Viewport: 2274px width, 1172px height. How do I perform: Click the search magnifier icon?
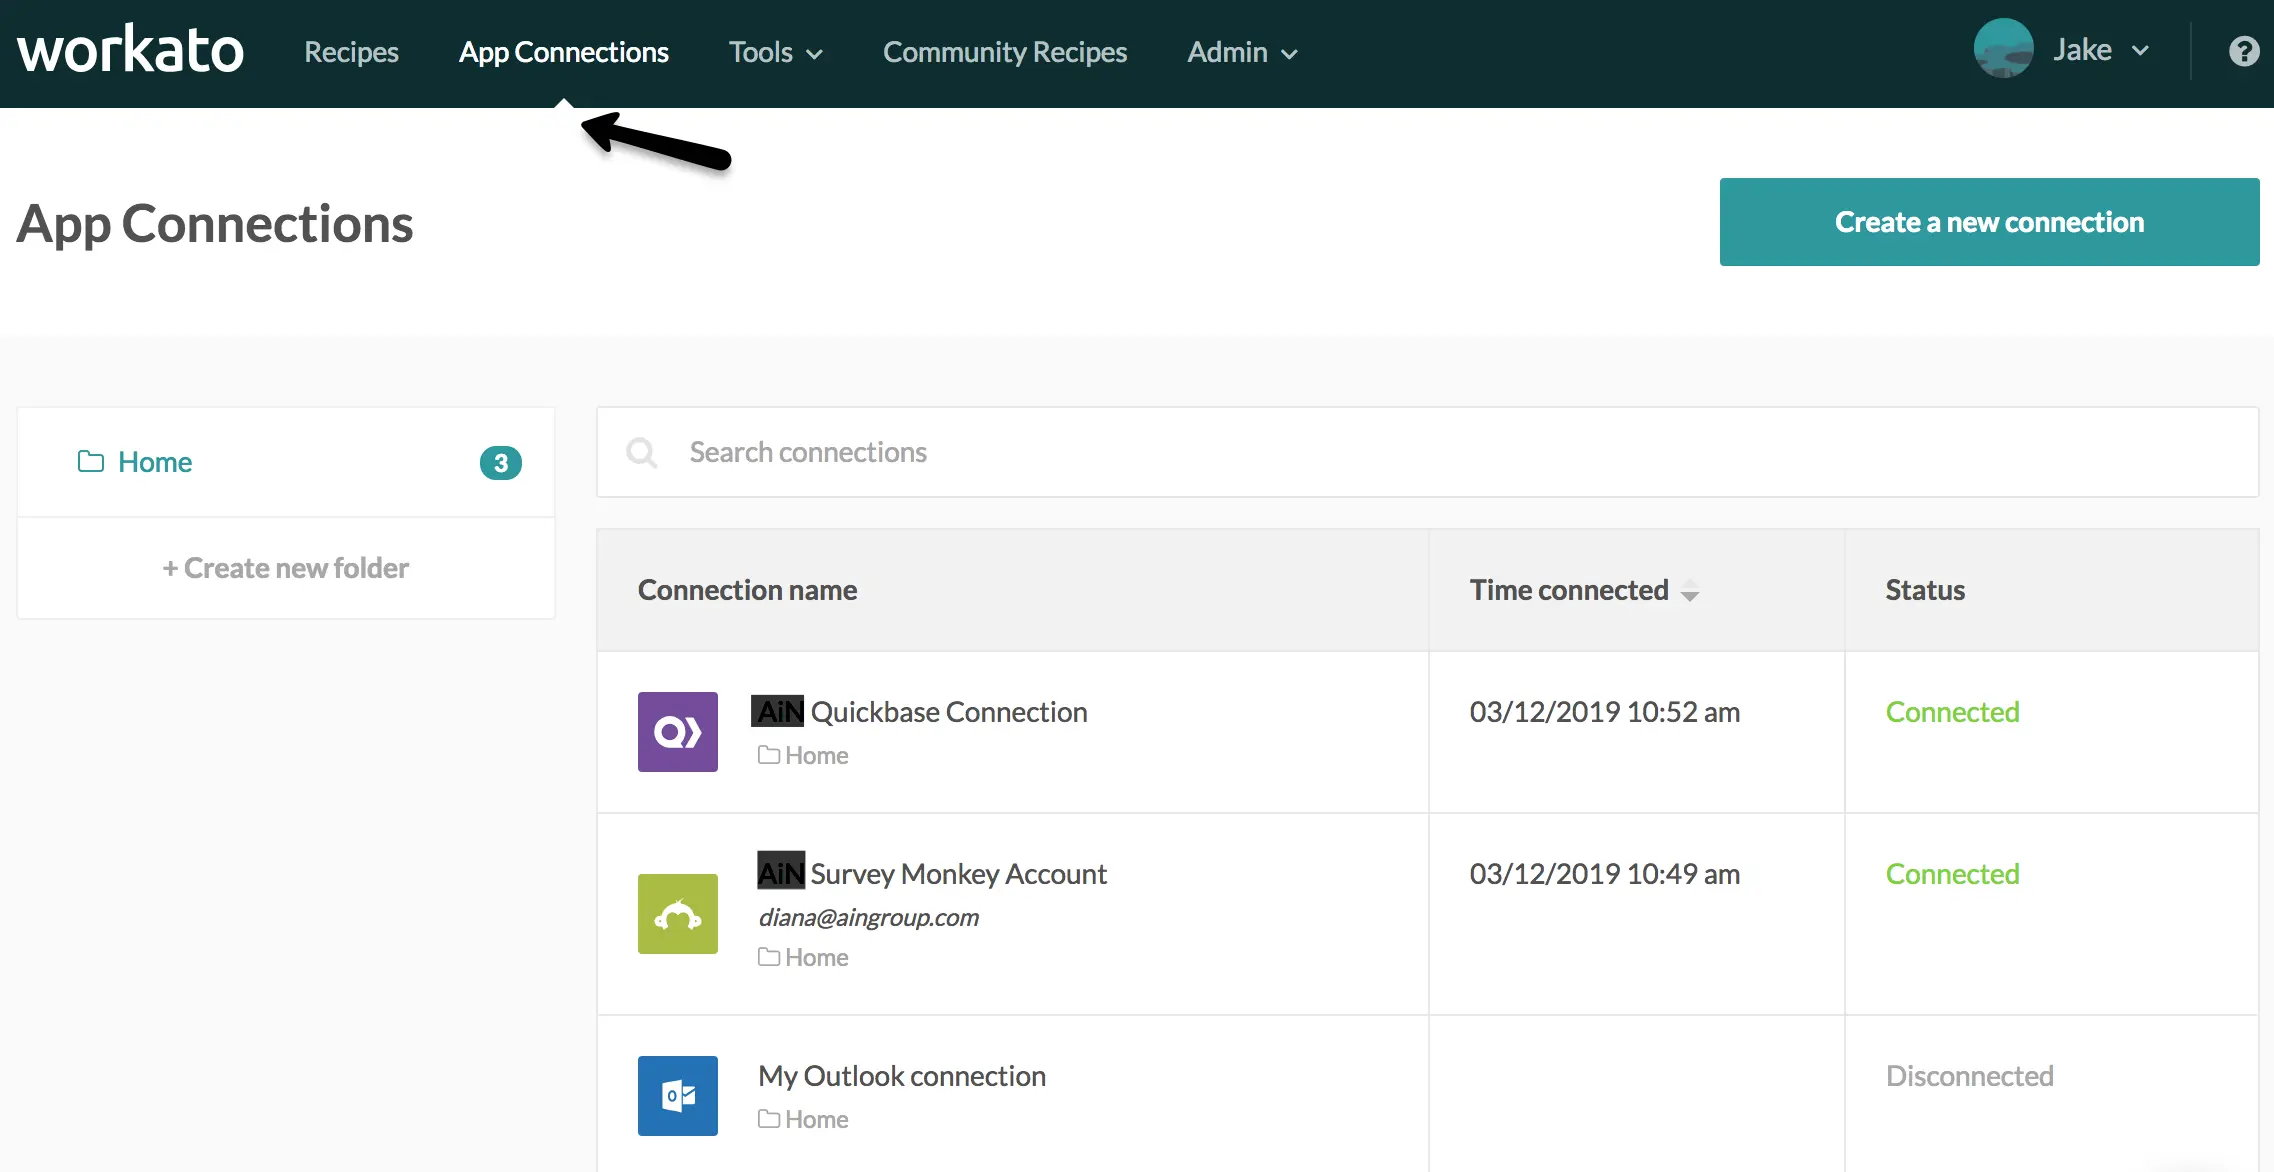pos(641,453)
